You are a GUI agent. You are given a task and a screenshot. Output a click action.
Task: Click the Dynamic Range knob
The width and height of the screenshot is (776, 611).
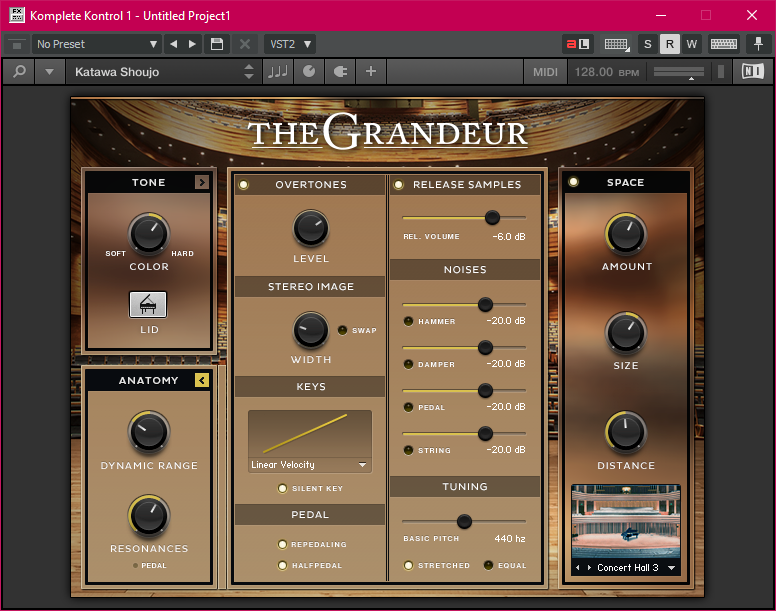[x=149, y=432]
